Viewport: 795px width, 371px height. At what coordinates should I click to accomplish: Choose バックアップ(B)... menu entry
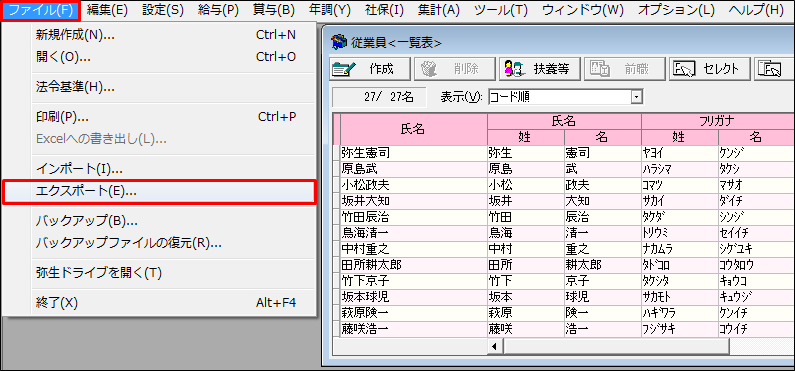click(x=160, y=221)
